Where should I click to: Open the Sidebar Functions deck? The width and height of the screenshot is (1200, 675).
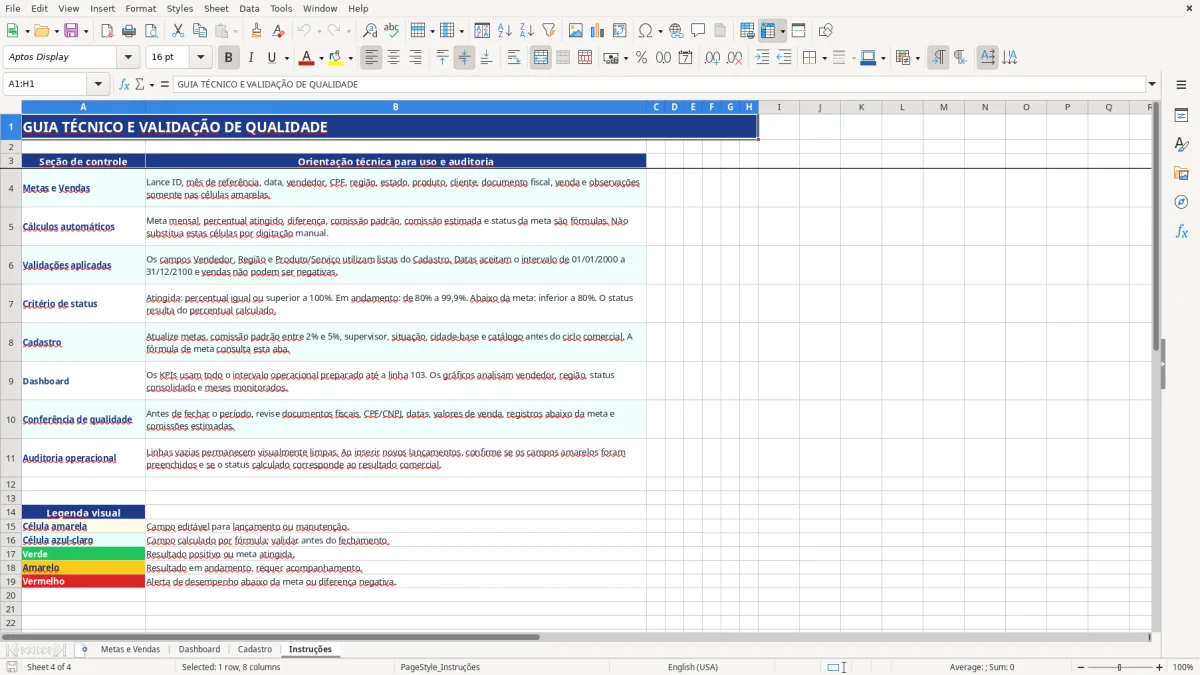click(1181, 232)
